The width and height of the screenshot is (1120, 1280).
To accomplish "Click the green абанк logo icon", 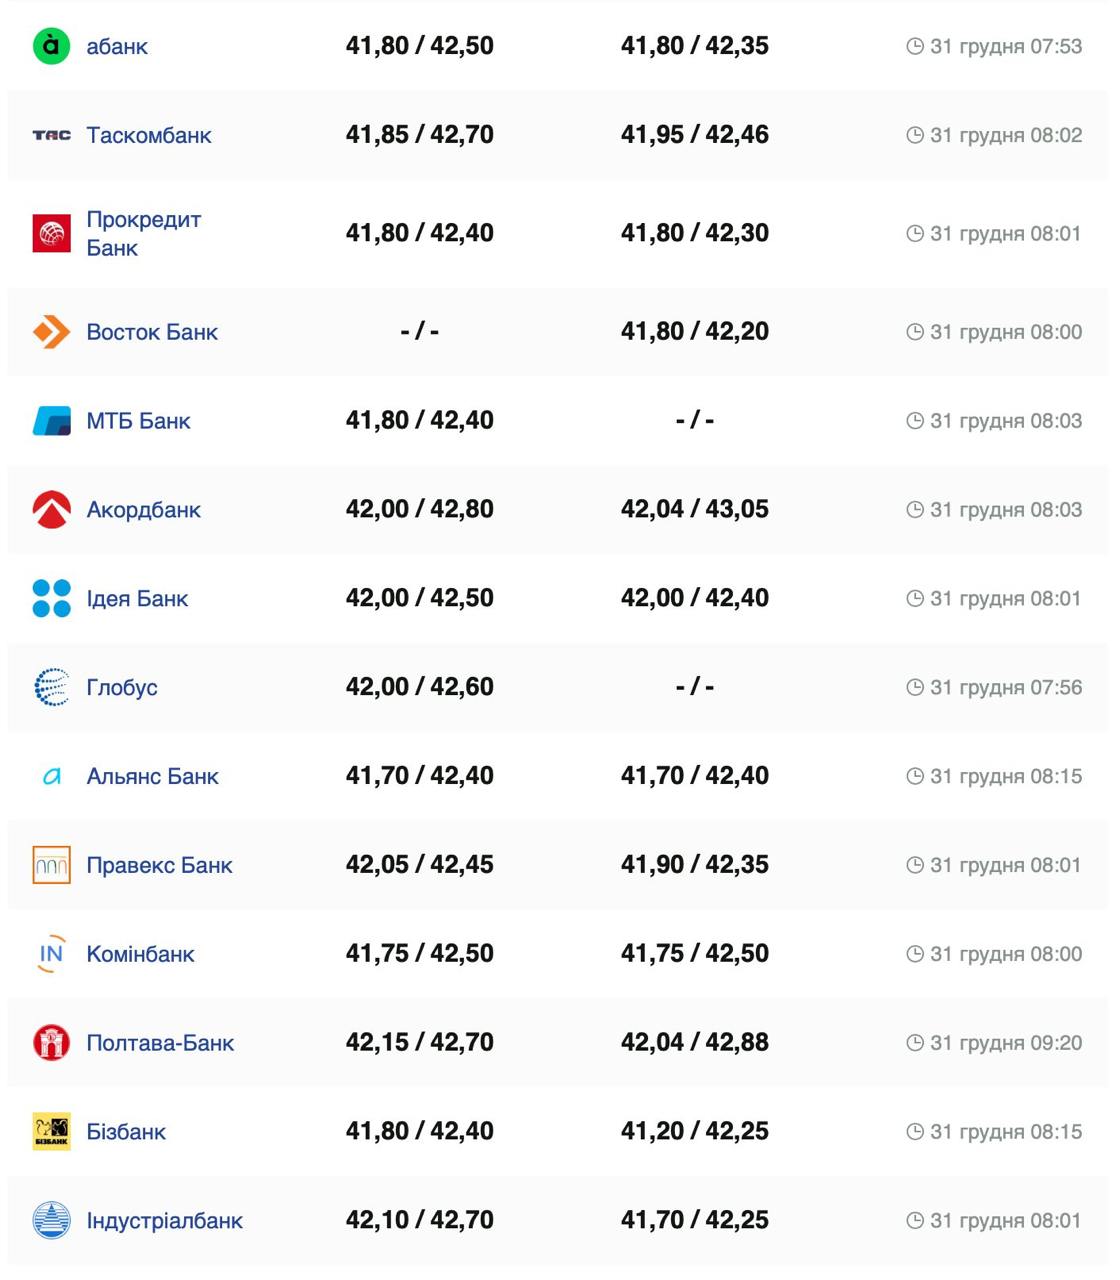I will pos(51,46).
